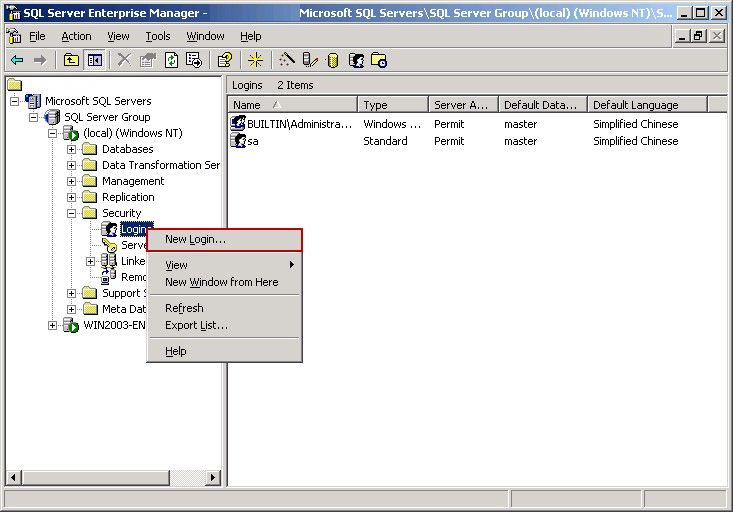Click the Delete X toolbar icon
This screenshot has height=512, width=733.
(124, 60)
